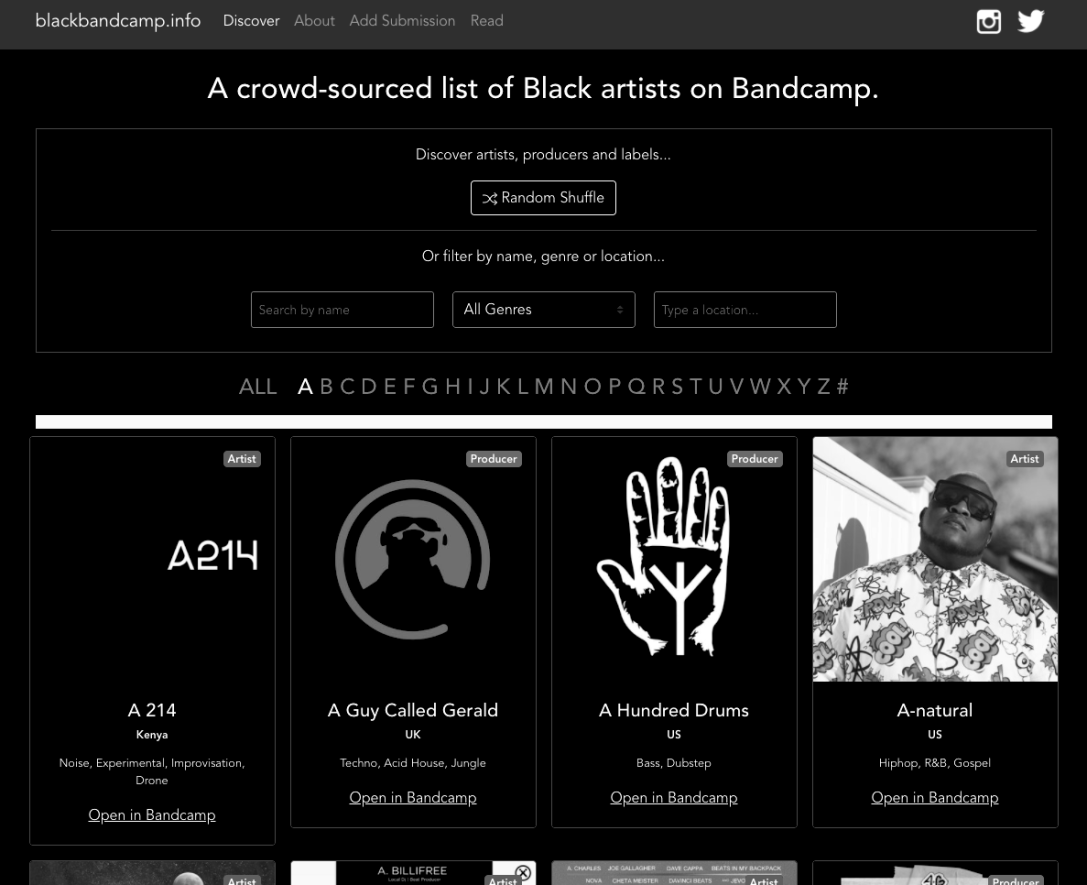Open A 214 in Bandcamp link

point(152,815)
